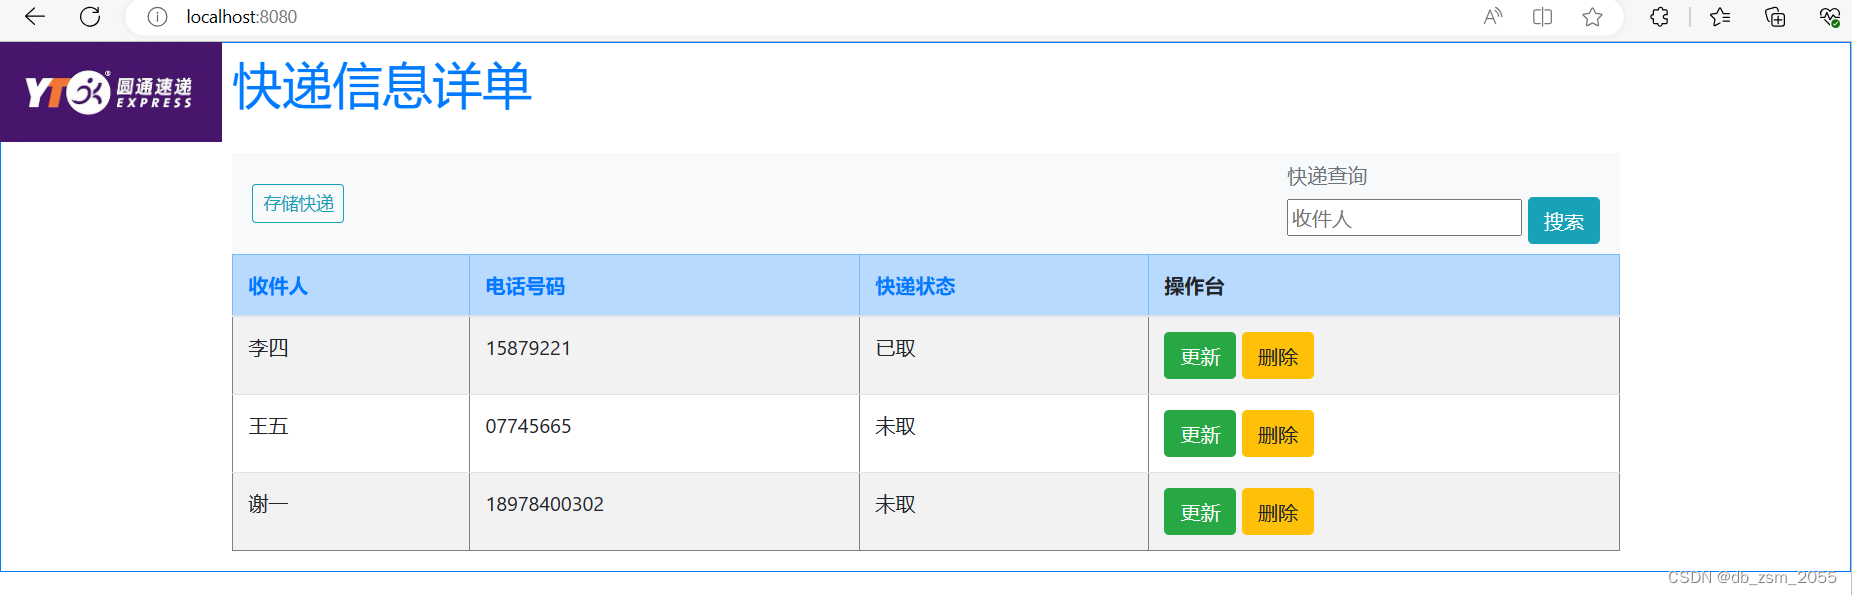Select the 未取 status for 王五

tap(895, 426)
